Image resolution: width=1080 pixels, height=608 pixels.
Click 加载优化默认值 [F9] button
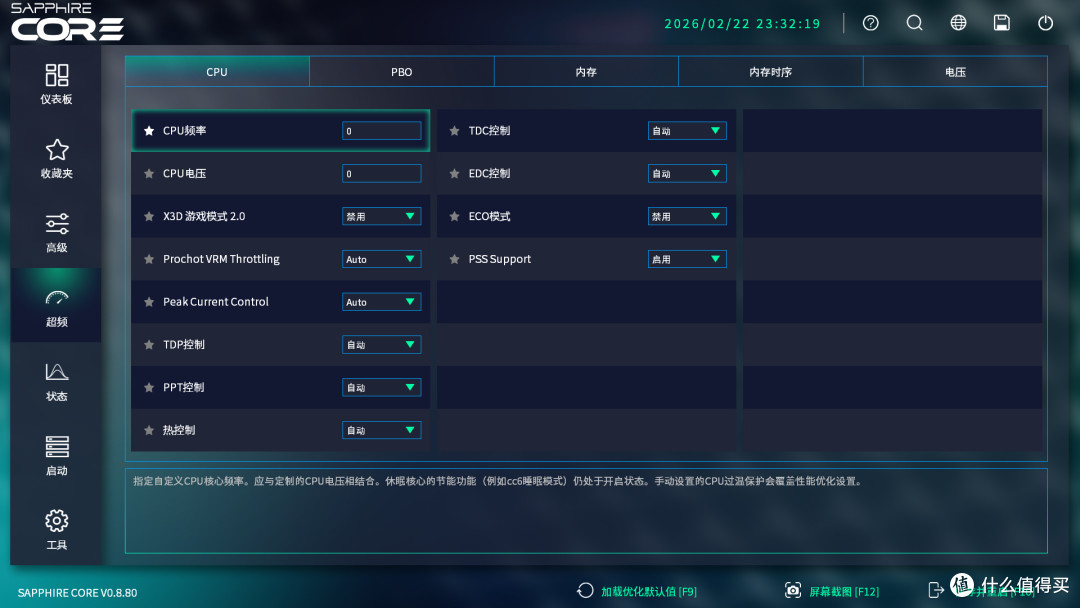636,591
